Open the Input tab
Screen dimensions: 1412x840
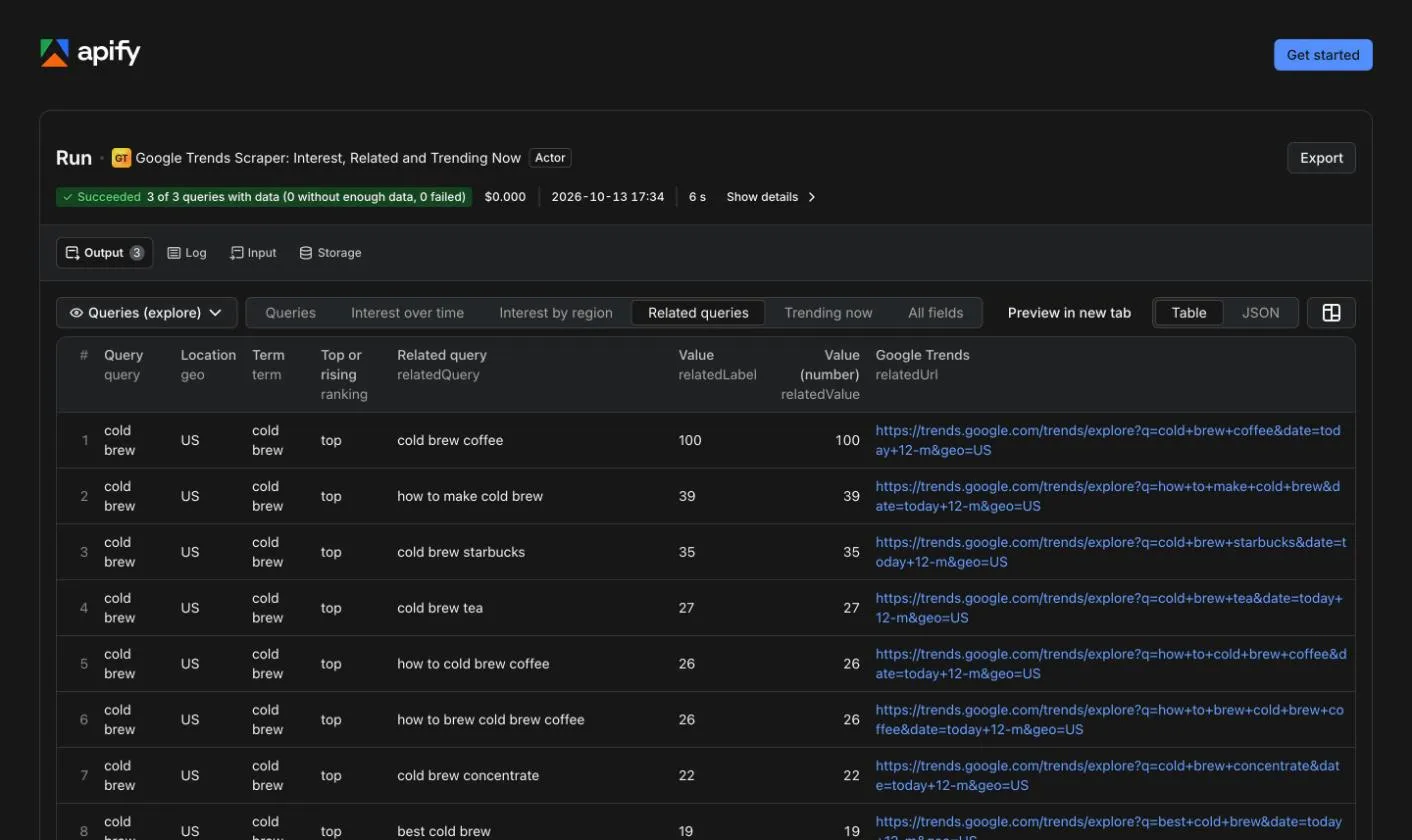tap(253, 253)
